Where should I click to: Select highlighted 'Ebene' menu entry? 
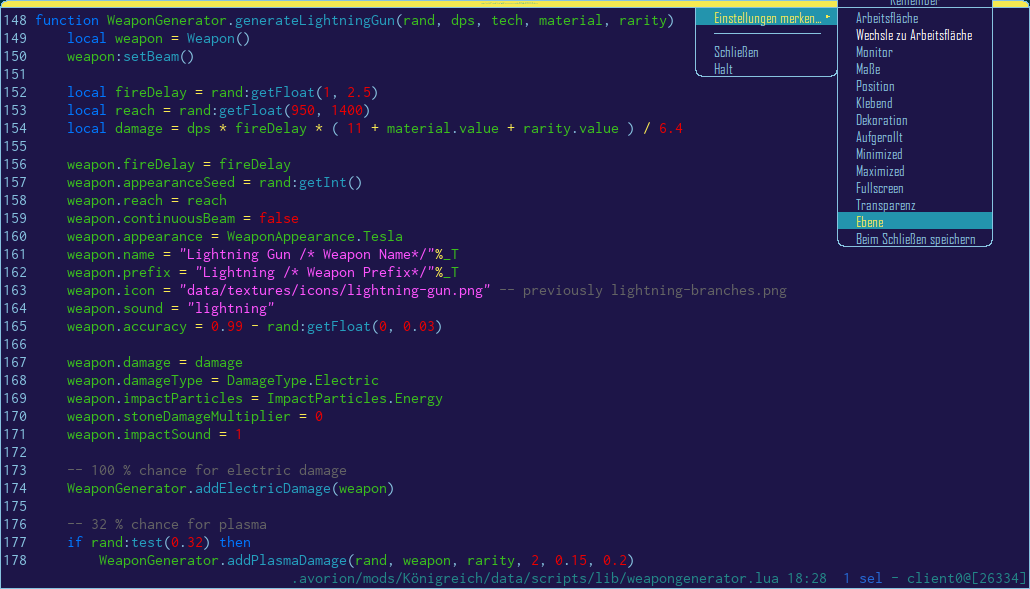pos(914,222)
